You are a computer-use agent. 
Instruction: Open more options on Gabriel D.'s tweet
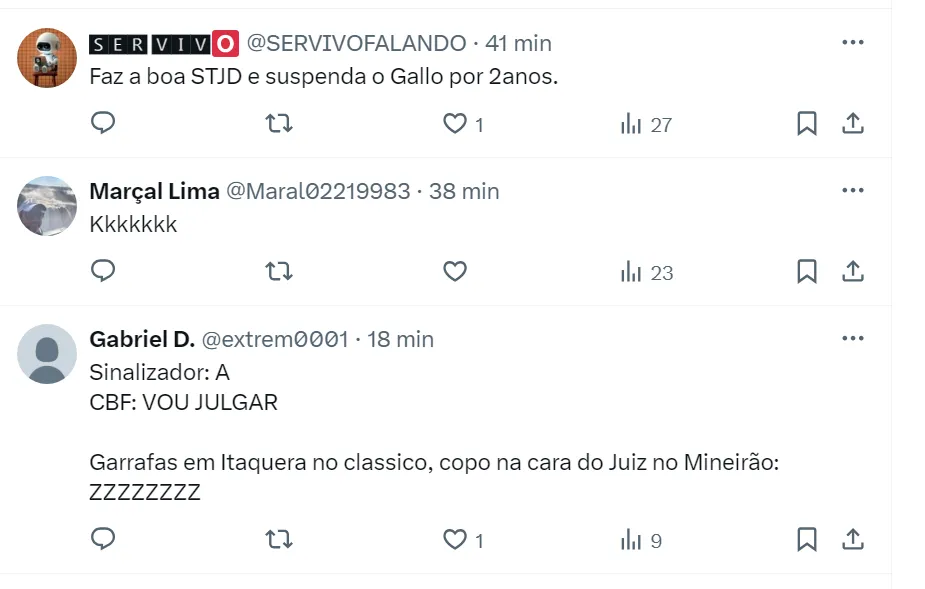[852, 339]
